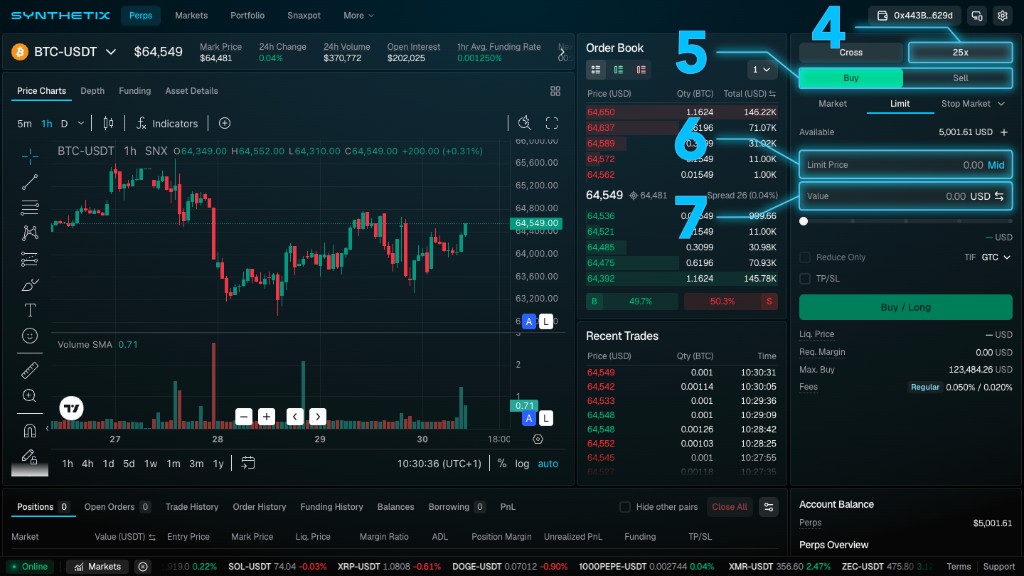Open the go-to-date calendar icon

(248, 463)
